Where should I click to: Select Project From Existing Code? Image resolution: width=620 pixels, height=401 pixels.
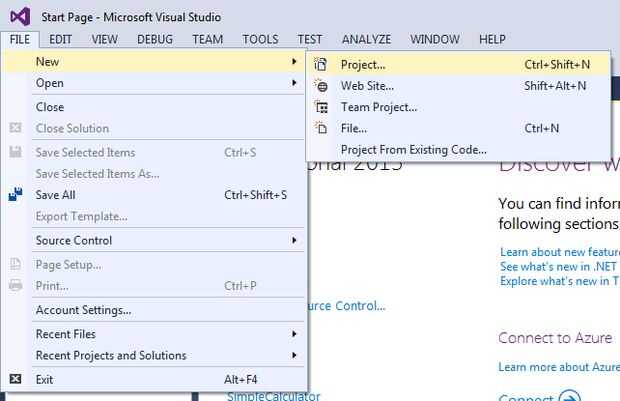pyautogui.click(x=413, y=150)
